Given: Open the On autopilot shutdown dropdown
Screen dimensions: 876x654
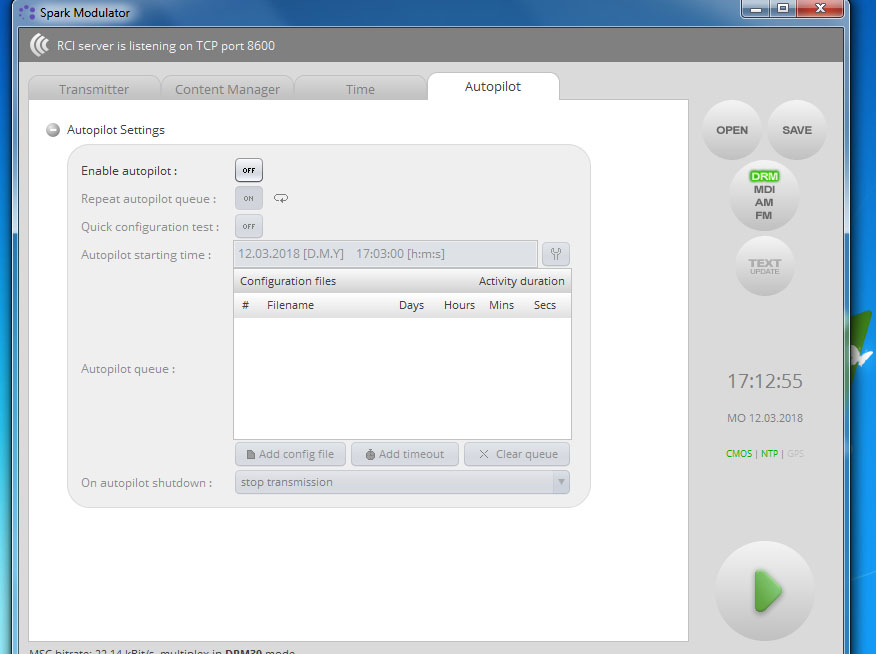Looking at the screenshot, I should pyautogui.click(x=402, y=482).
